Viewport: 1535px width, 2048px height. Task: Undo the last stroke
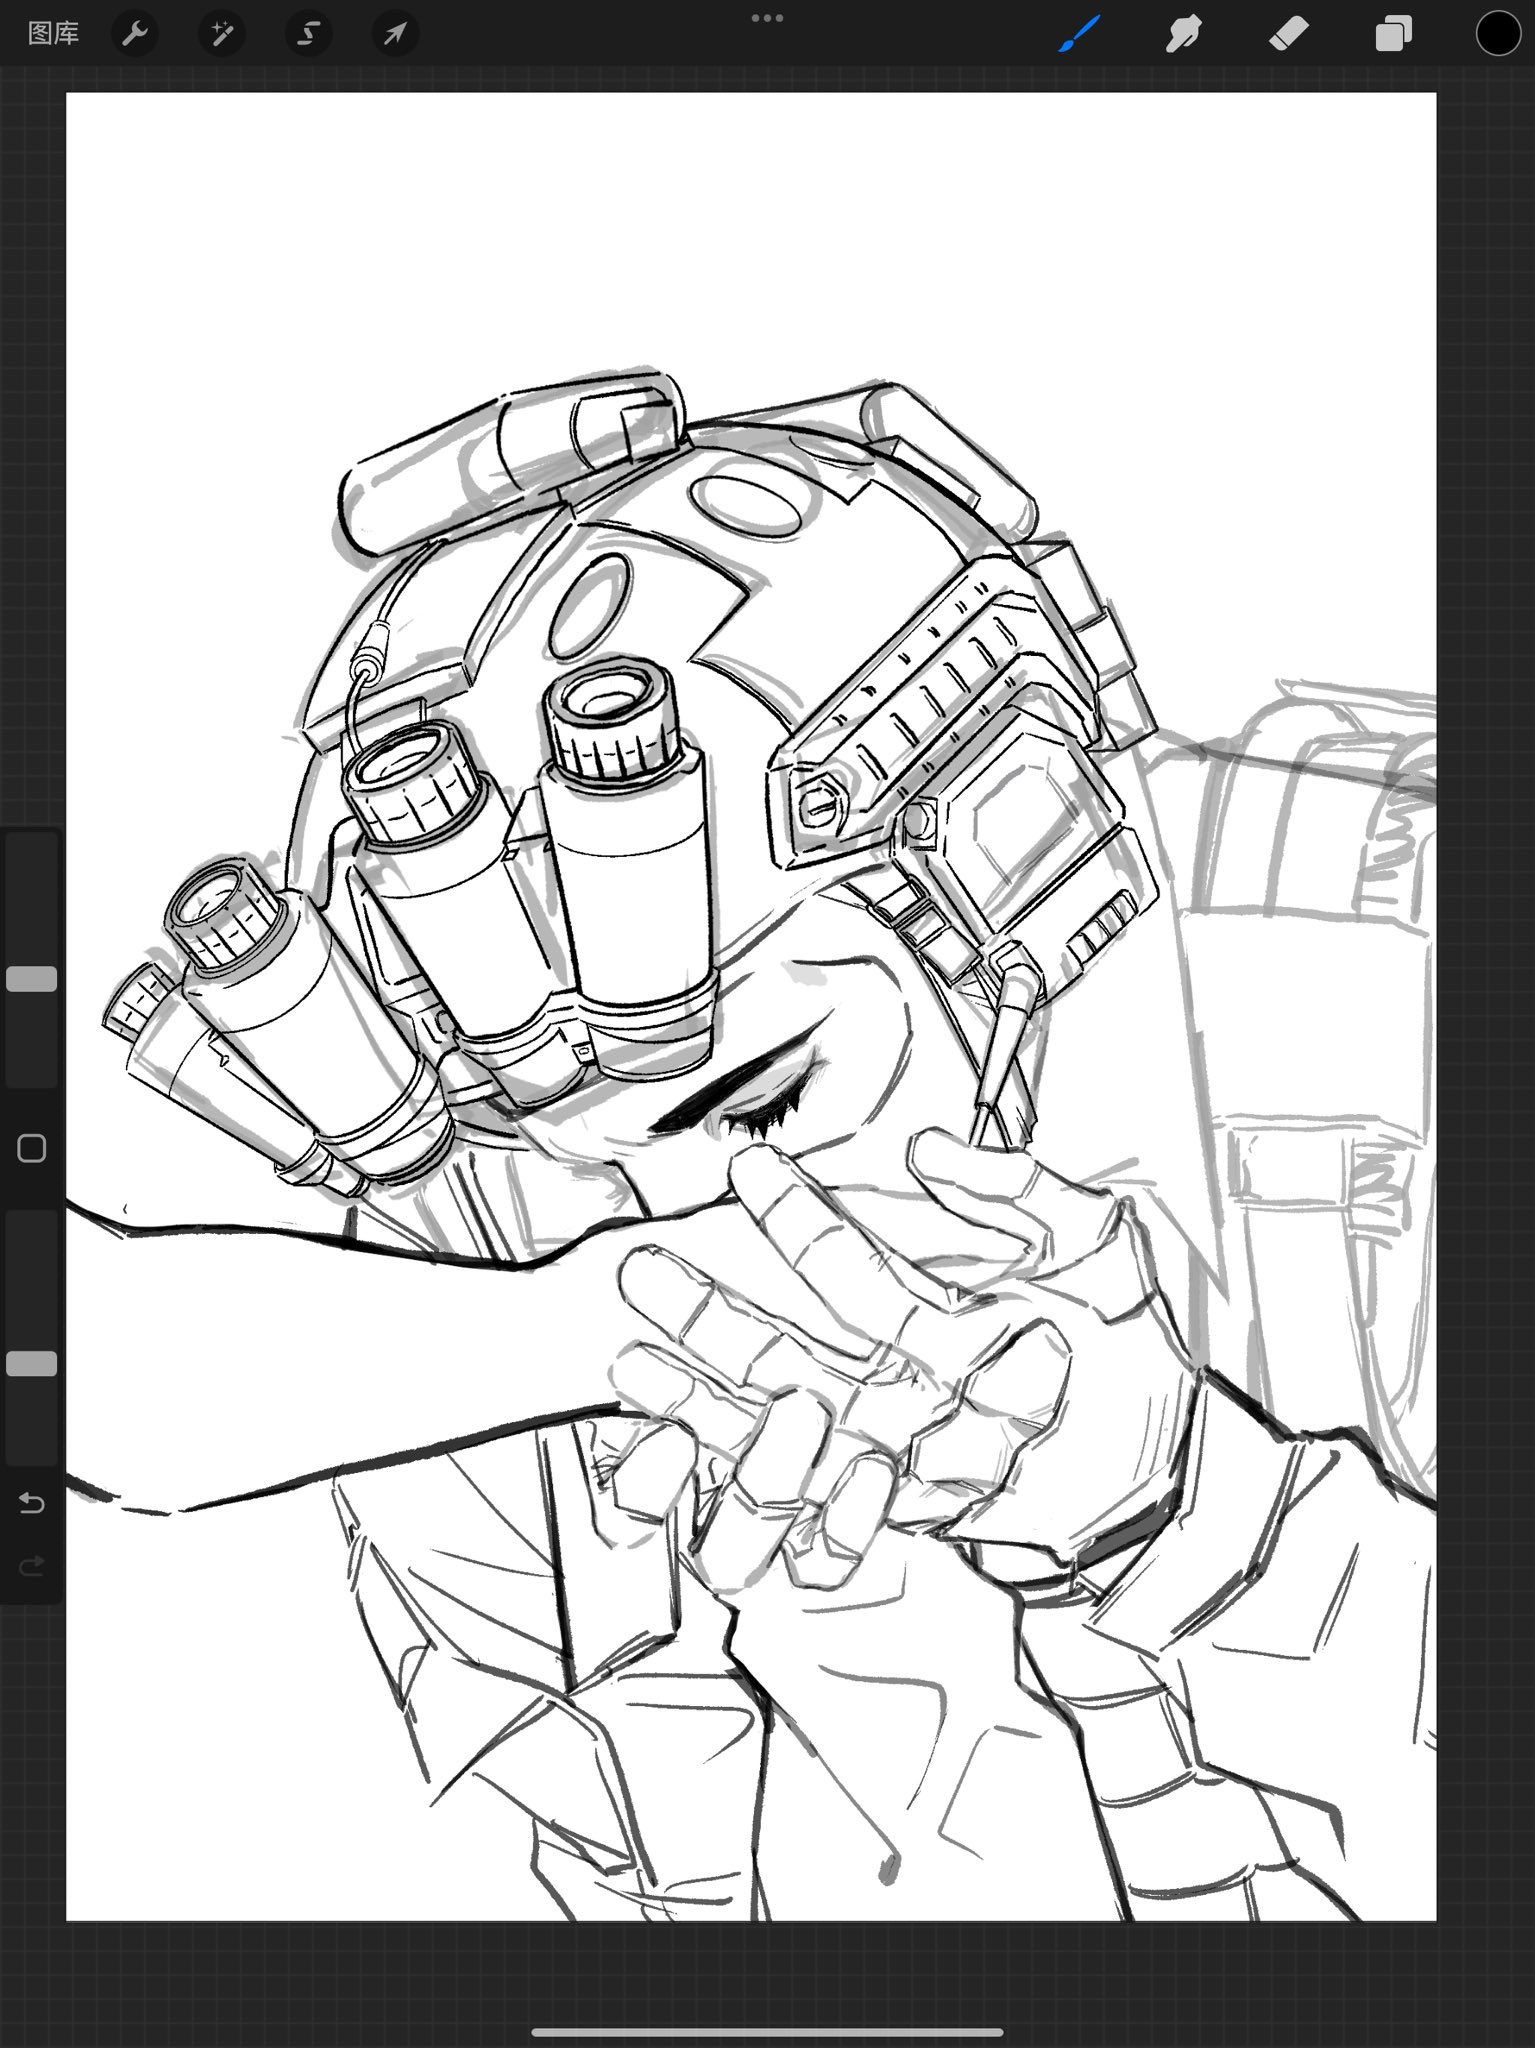(x=32, y=1503)
